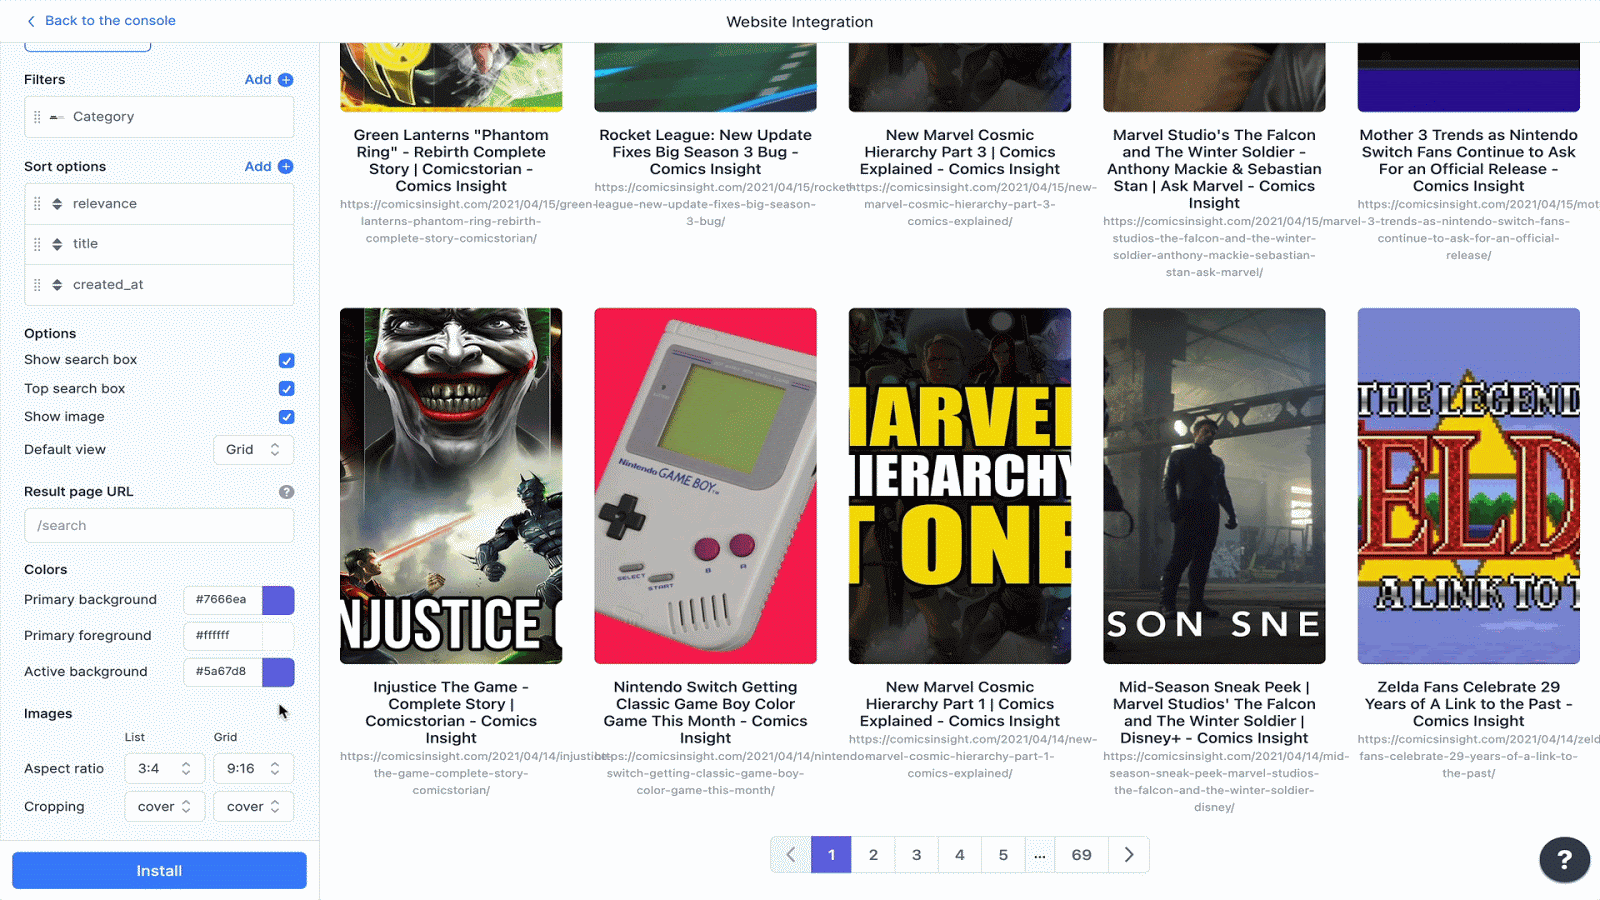The image size is (1600, 900).
Task: Click the Game Boy thumbnail image
Action: tap(706, 486)
